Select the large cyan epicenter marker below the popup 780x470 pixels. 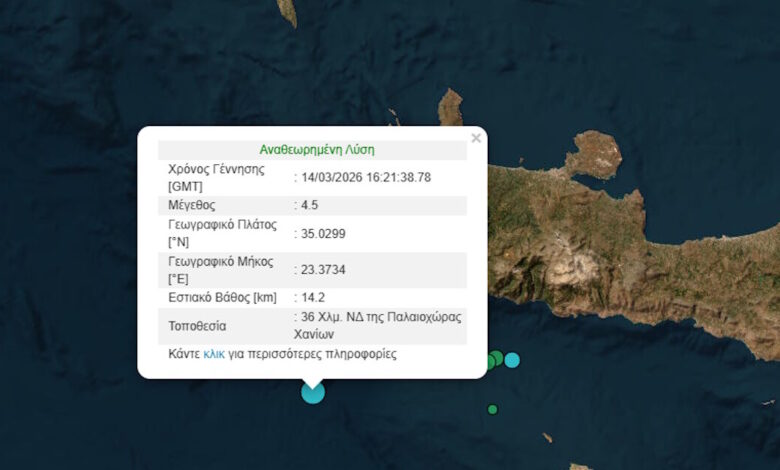[313, 392]
